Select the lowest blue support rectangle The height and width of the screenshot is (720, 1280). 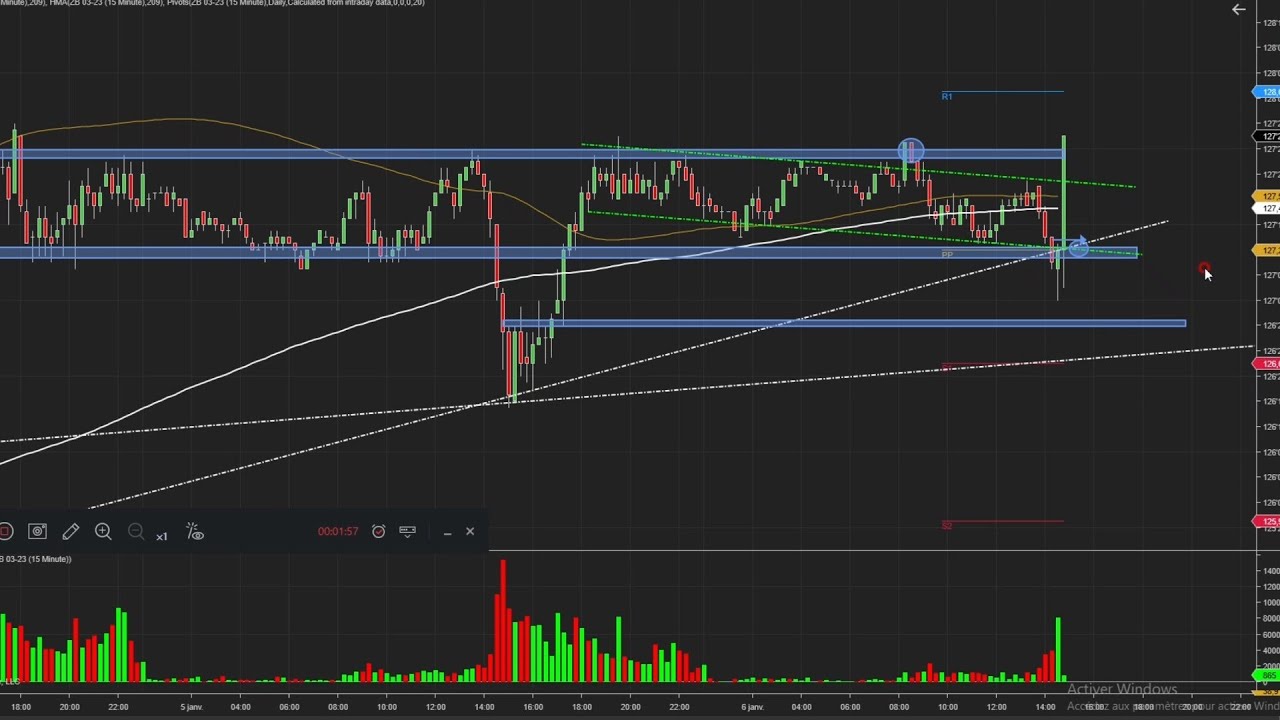pyautogui.click(x=845, y=323)
